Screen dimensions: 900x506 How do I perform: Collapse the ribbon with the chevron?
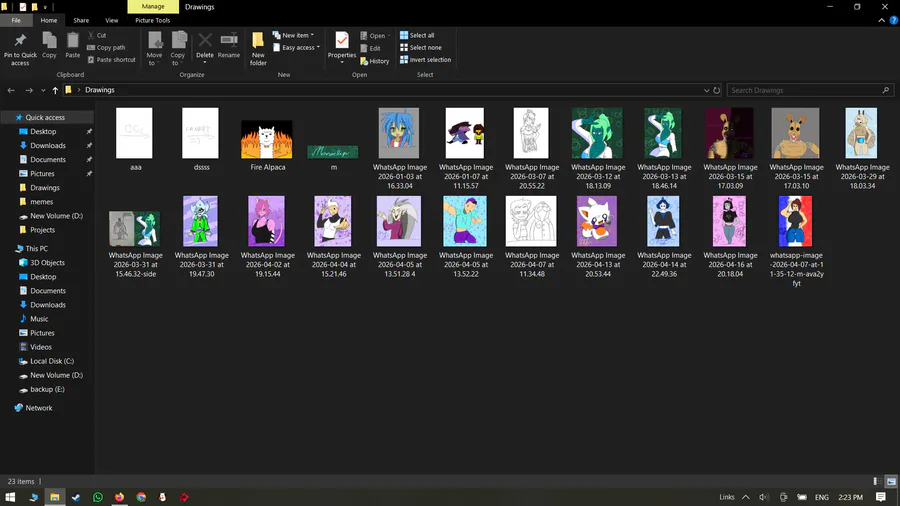(882, 20)
